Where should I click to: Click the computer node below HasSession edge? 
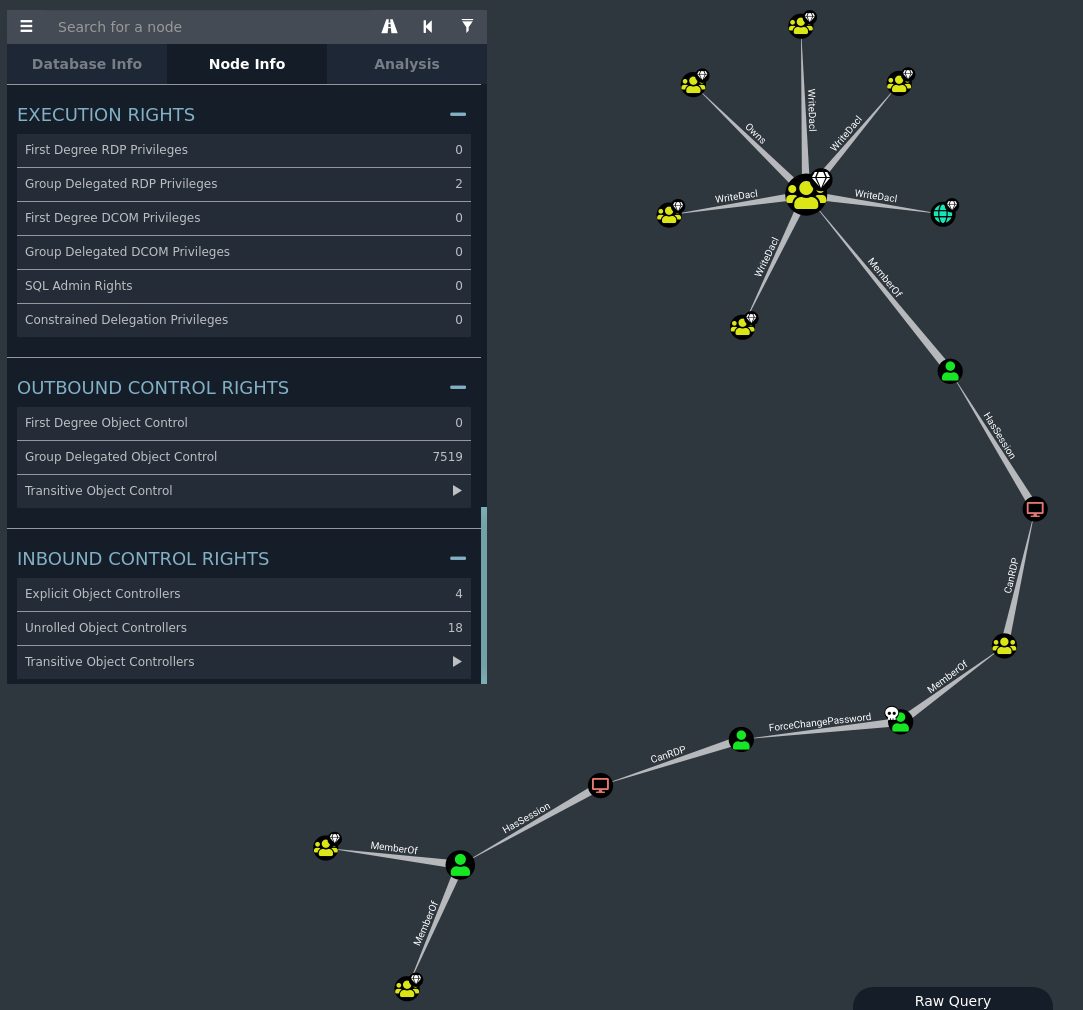(x=1035, y=509)
